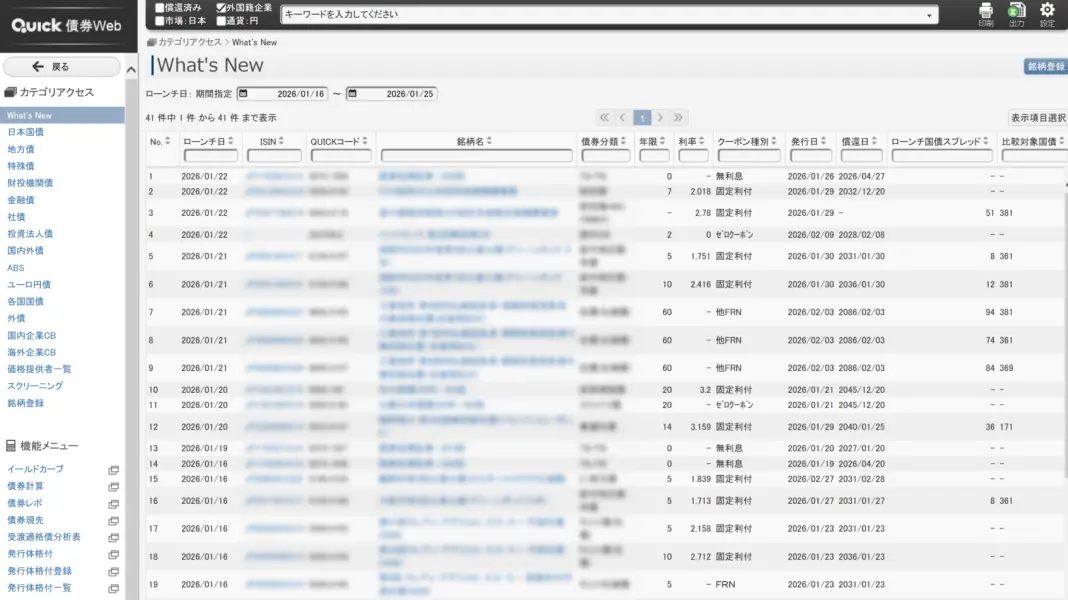This screenshot has width=1068, height=600.
Task: Click the 表示項目選択 button
Action: pos(1038,118)
